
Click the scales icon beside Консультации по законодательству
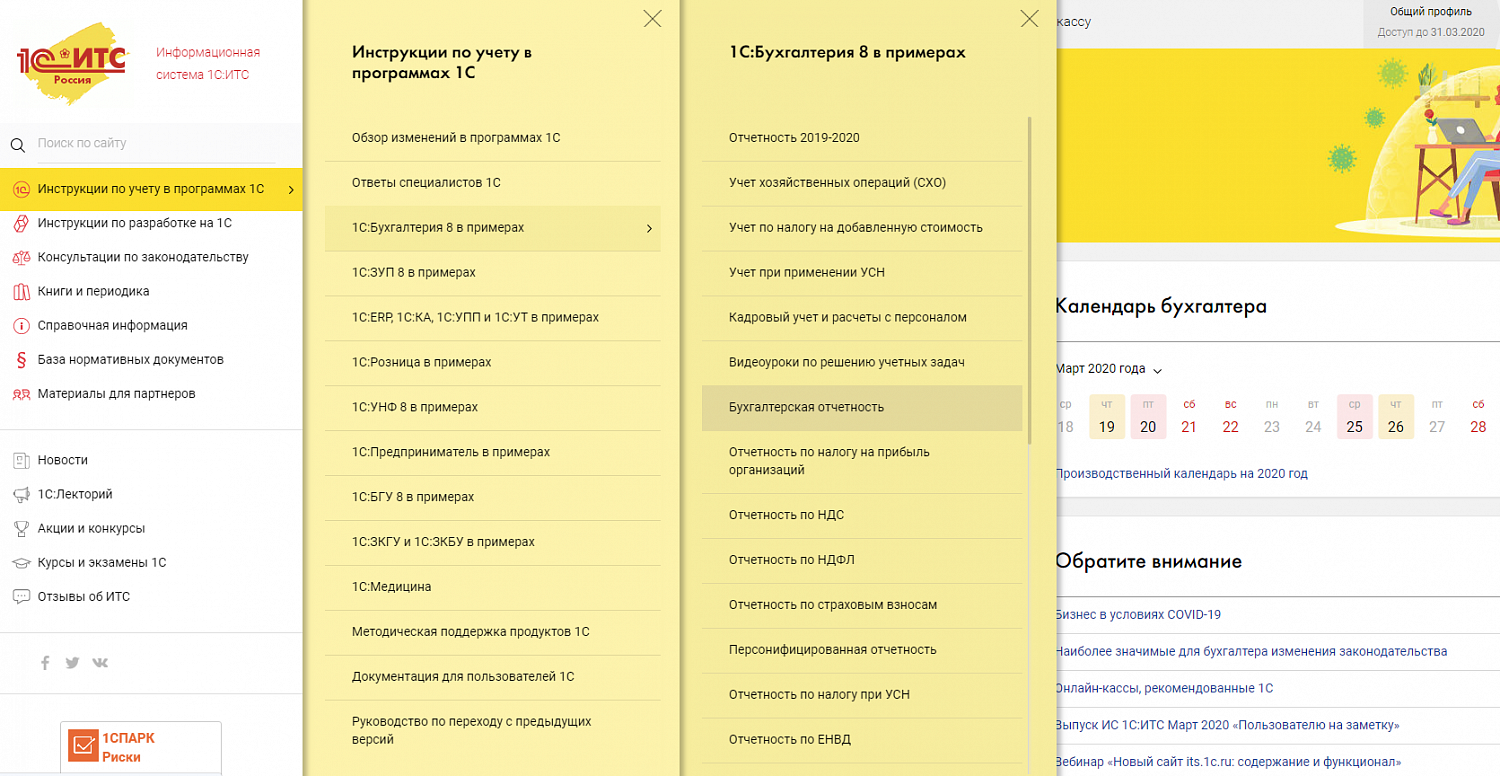coord(20,257)
